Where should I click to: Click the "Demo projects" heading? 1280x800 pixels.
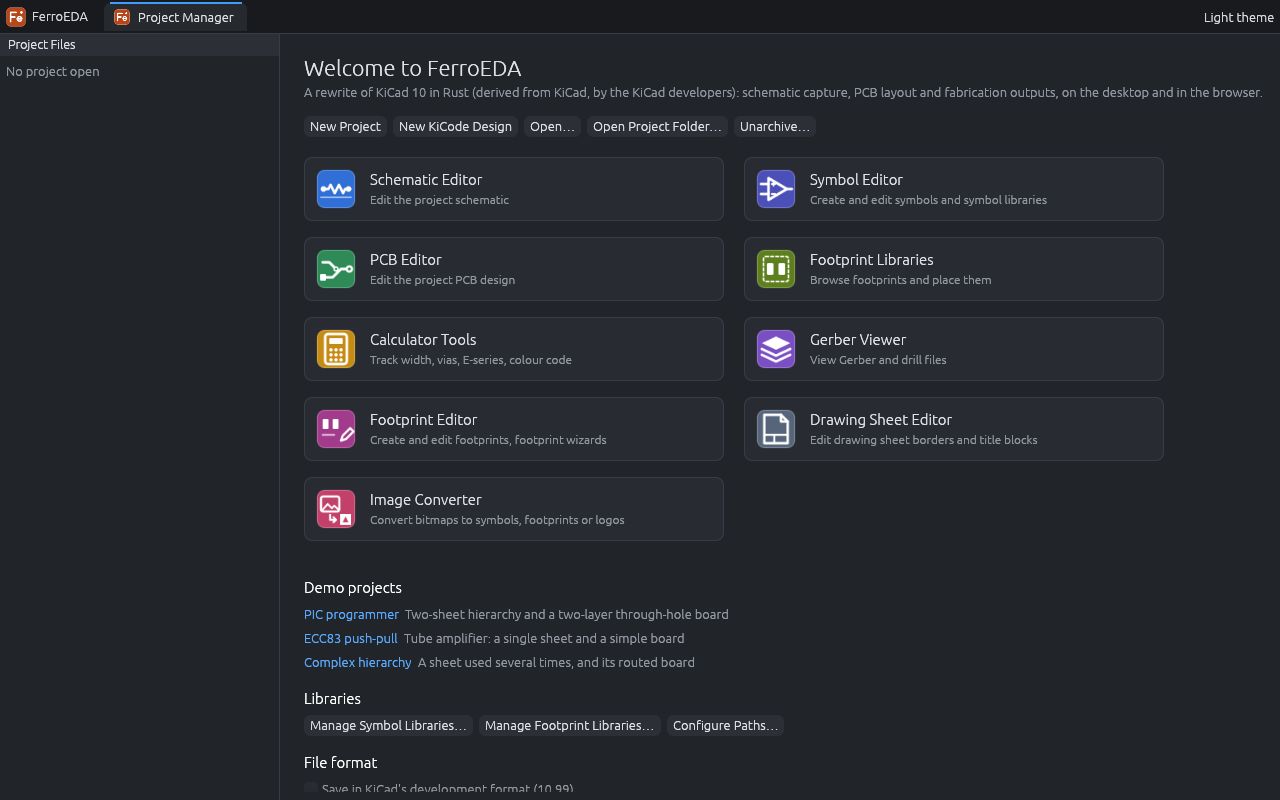point(353,587)
